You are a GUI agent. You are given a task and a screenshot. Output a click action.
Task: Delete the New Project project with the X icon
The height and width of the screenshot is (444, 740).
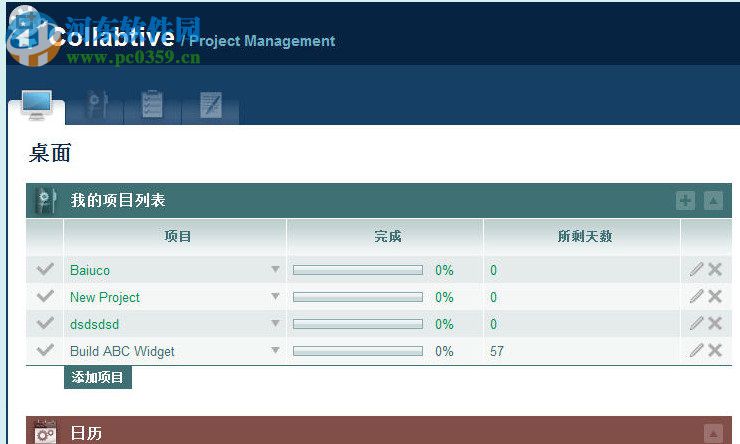(x=715, y=296)
